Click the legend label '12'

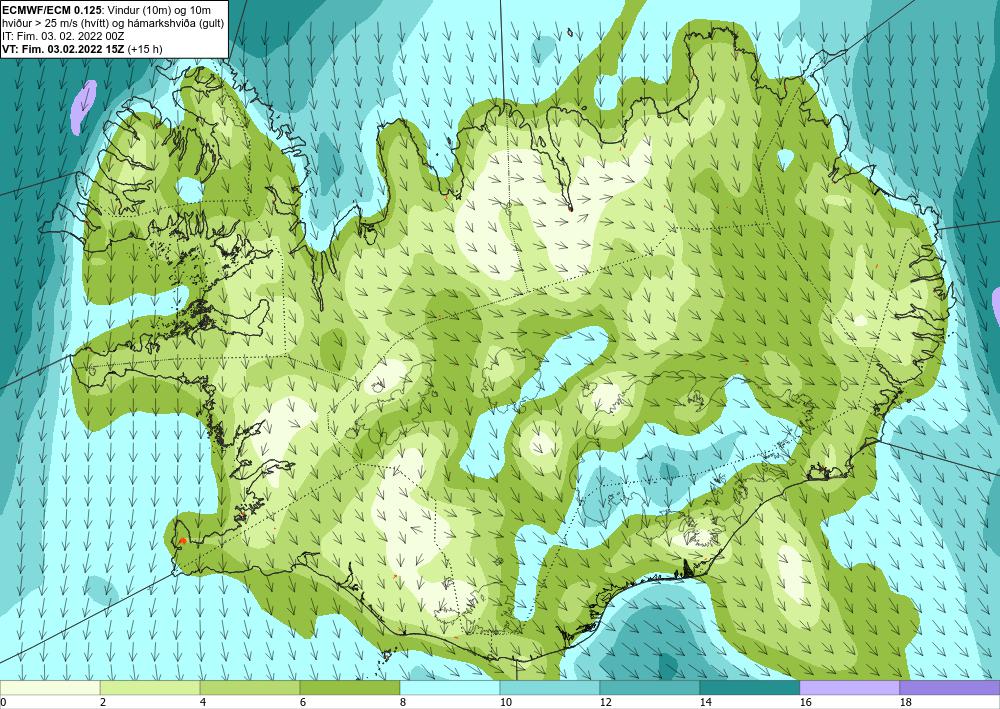click(x=605, y=703)
